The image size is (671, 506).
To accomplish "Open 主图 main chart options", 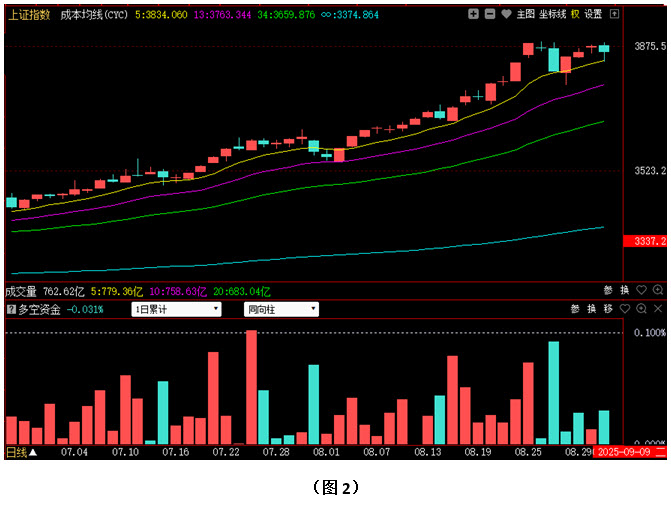I will (x=526, y=14).
